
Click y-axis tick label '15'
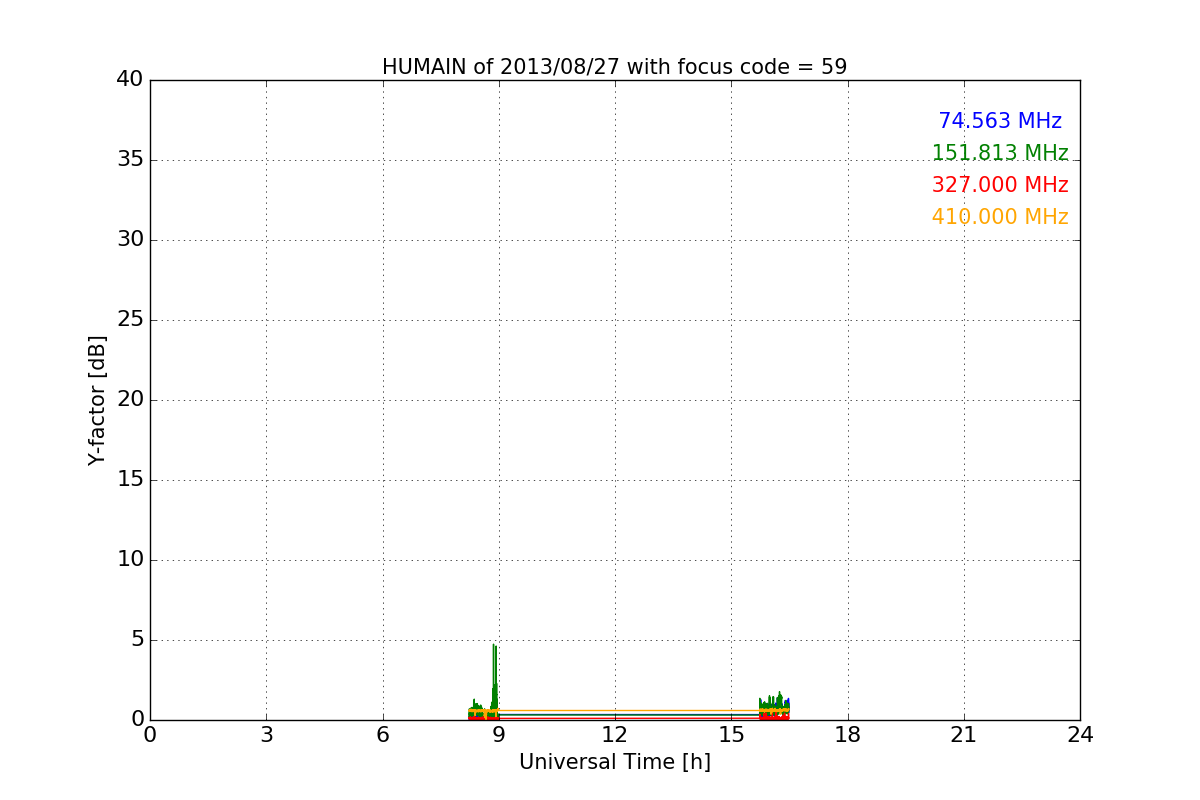(130, 480)
